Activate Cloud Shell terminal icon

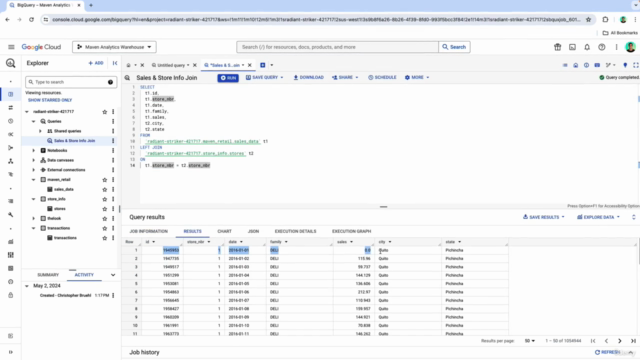coord(572,47)
